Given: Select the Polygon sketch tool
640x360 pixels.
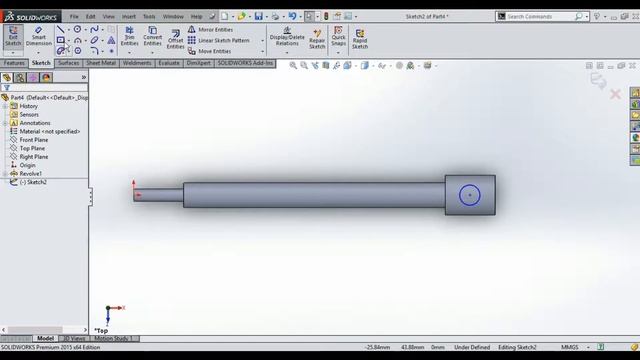Looking at the screenshot, I should pyautogui.click(x=77, y=51).
